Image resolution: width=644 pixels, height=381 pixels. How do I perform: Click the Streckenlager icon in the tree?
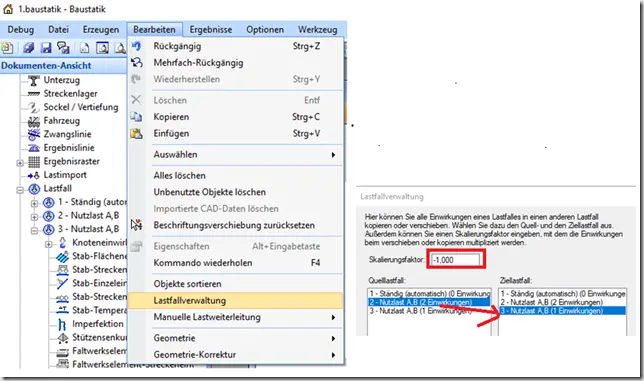tap(34, 94)
